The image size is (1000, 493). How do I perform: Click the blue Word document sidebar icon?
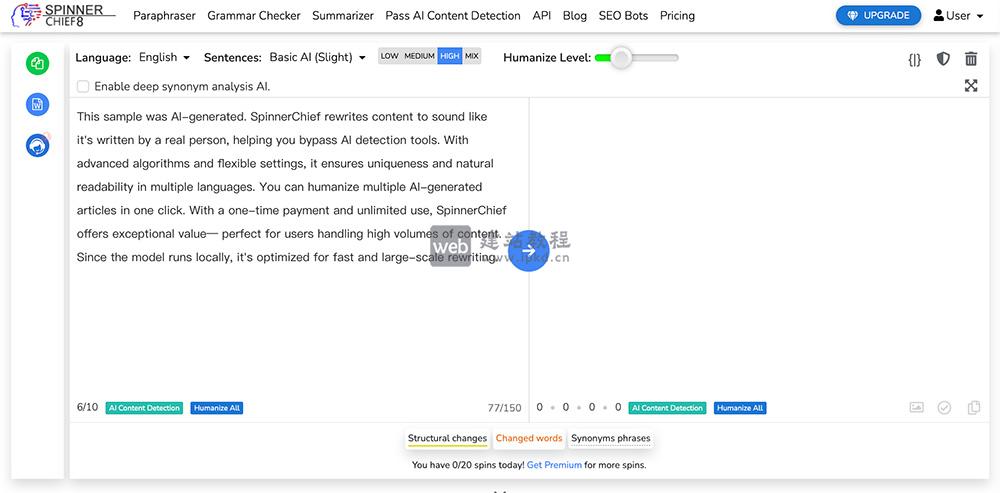tap(38, 104)
